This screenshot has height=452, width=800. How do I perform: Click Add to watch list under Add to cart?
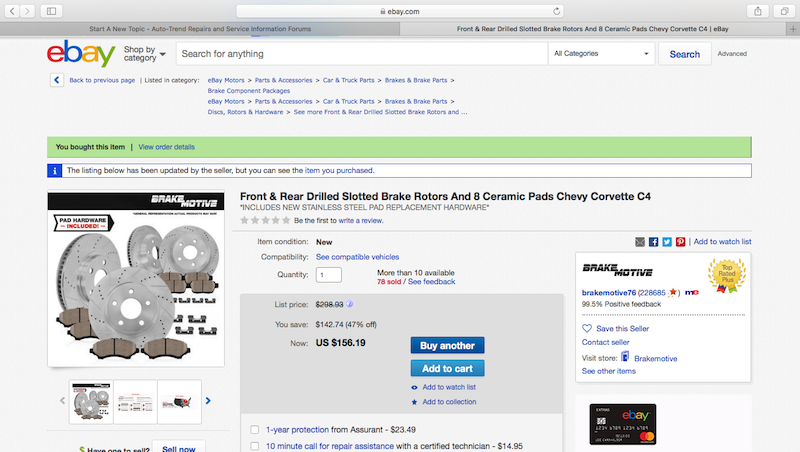(x=449, y=387)
